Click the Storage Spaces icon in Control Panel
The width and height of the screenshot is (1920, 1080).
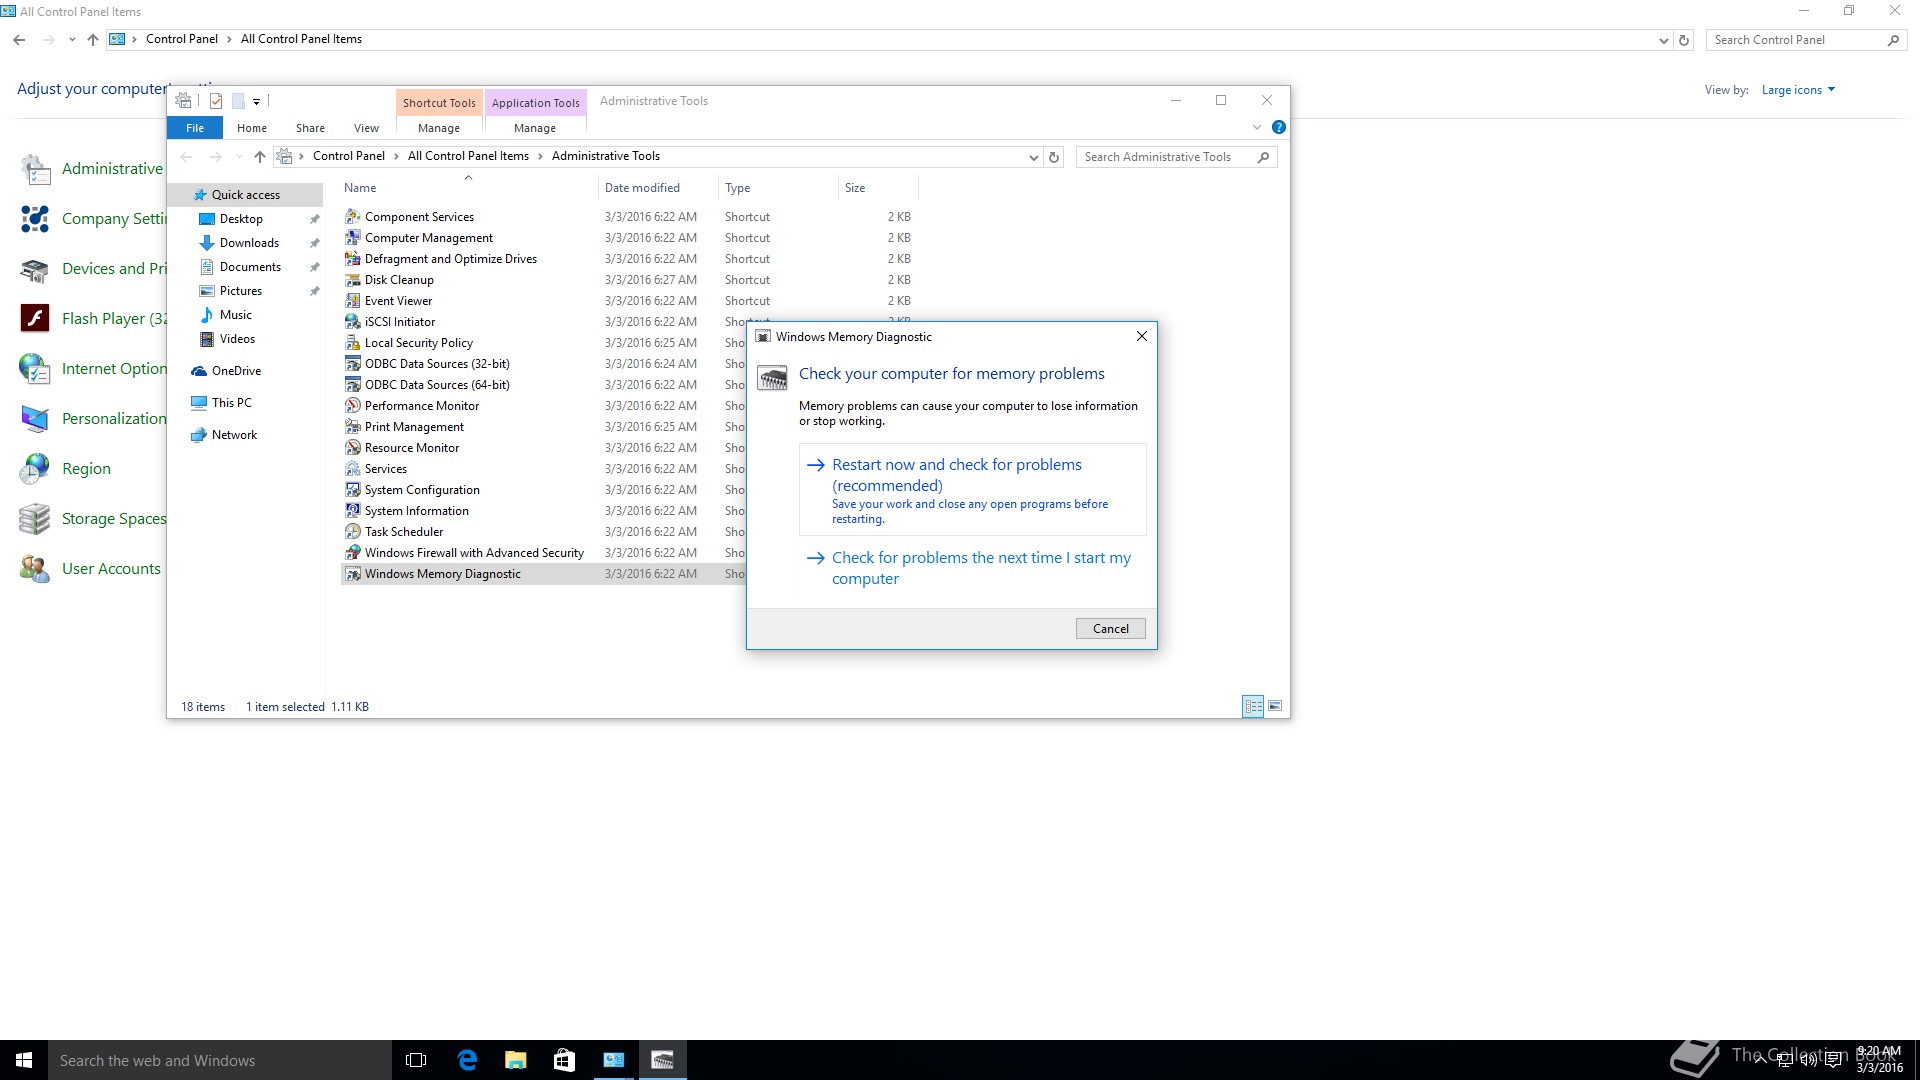35,518
